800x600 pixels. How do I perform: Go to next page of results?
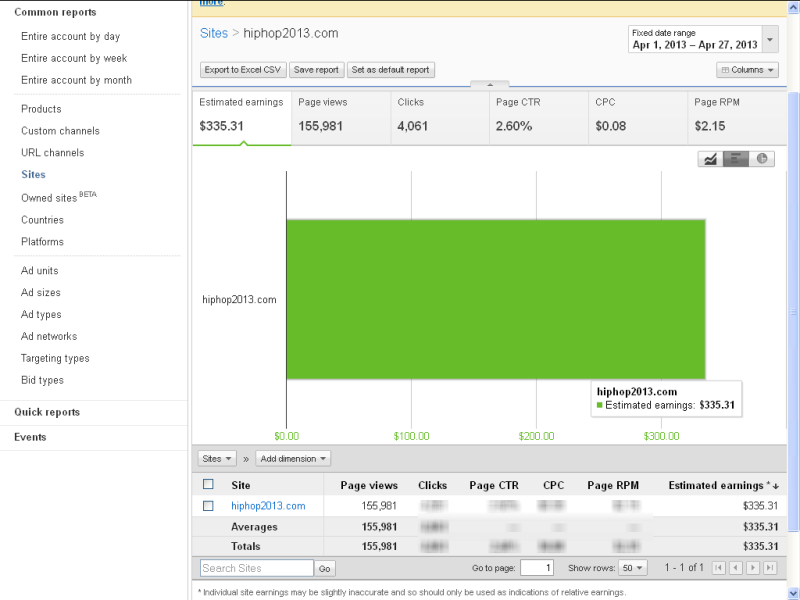click(753, 567)
